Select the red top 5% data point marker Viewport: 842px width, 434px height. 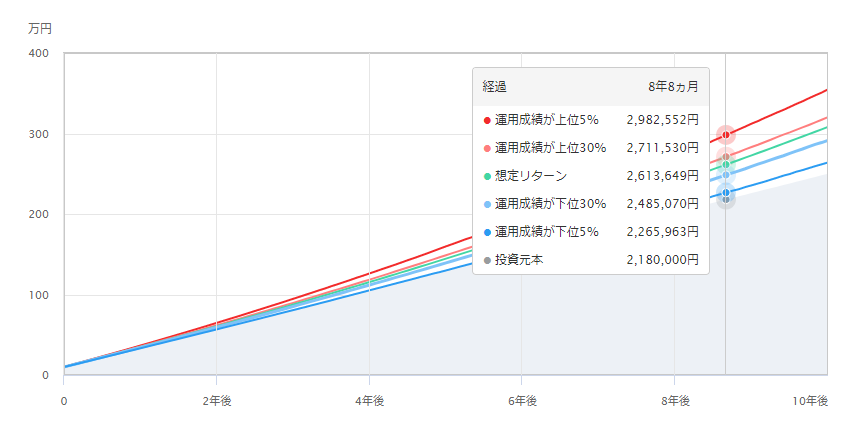[x=726, y=135]
